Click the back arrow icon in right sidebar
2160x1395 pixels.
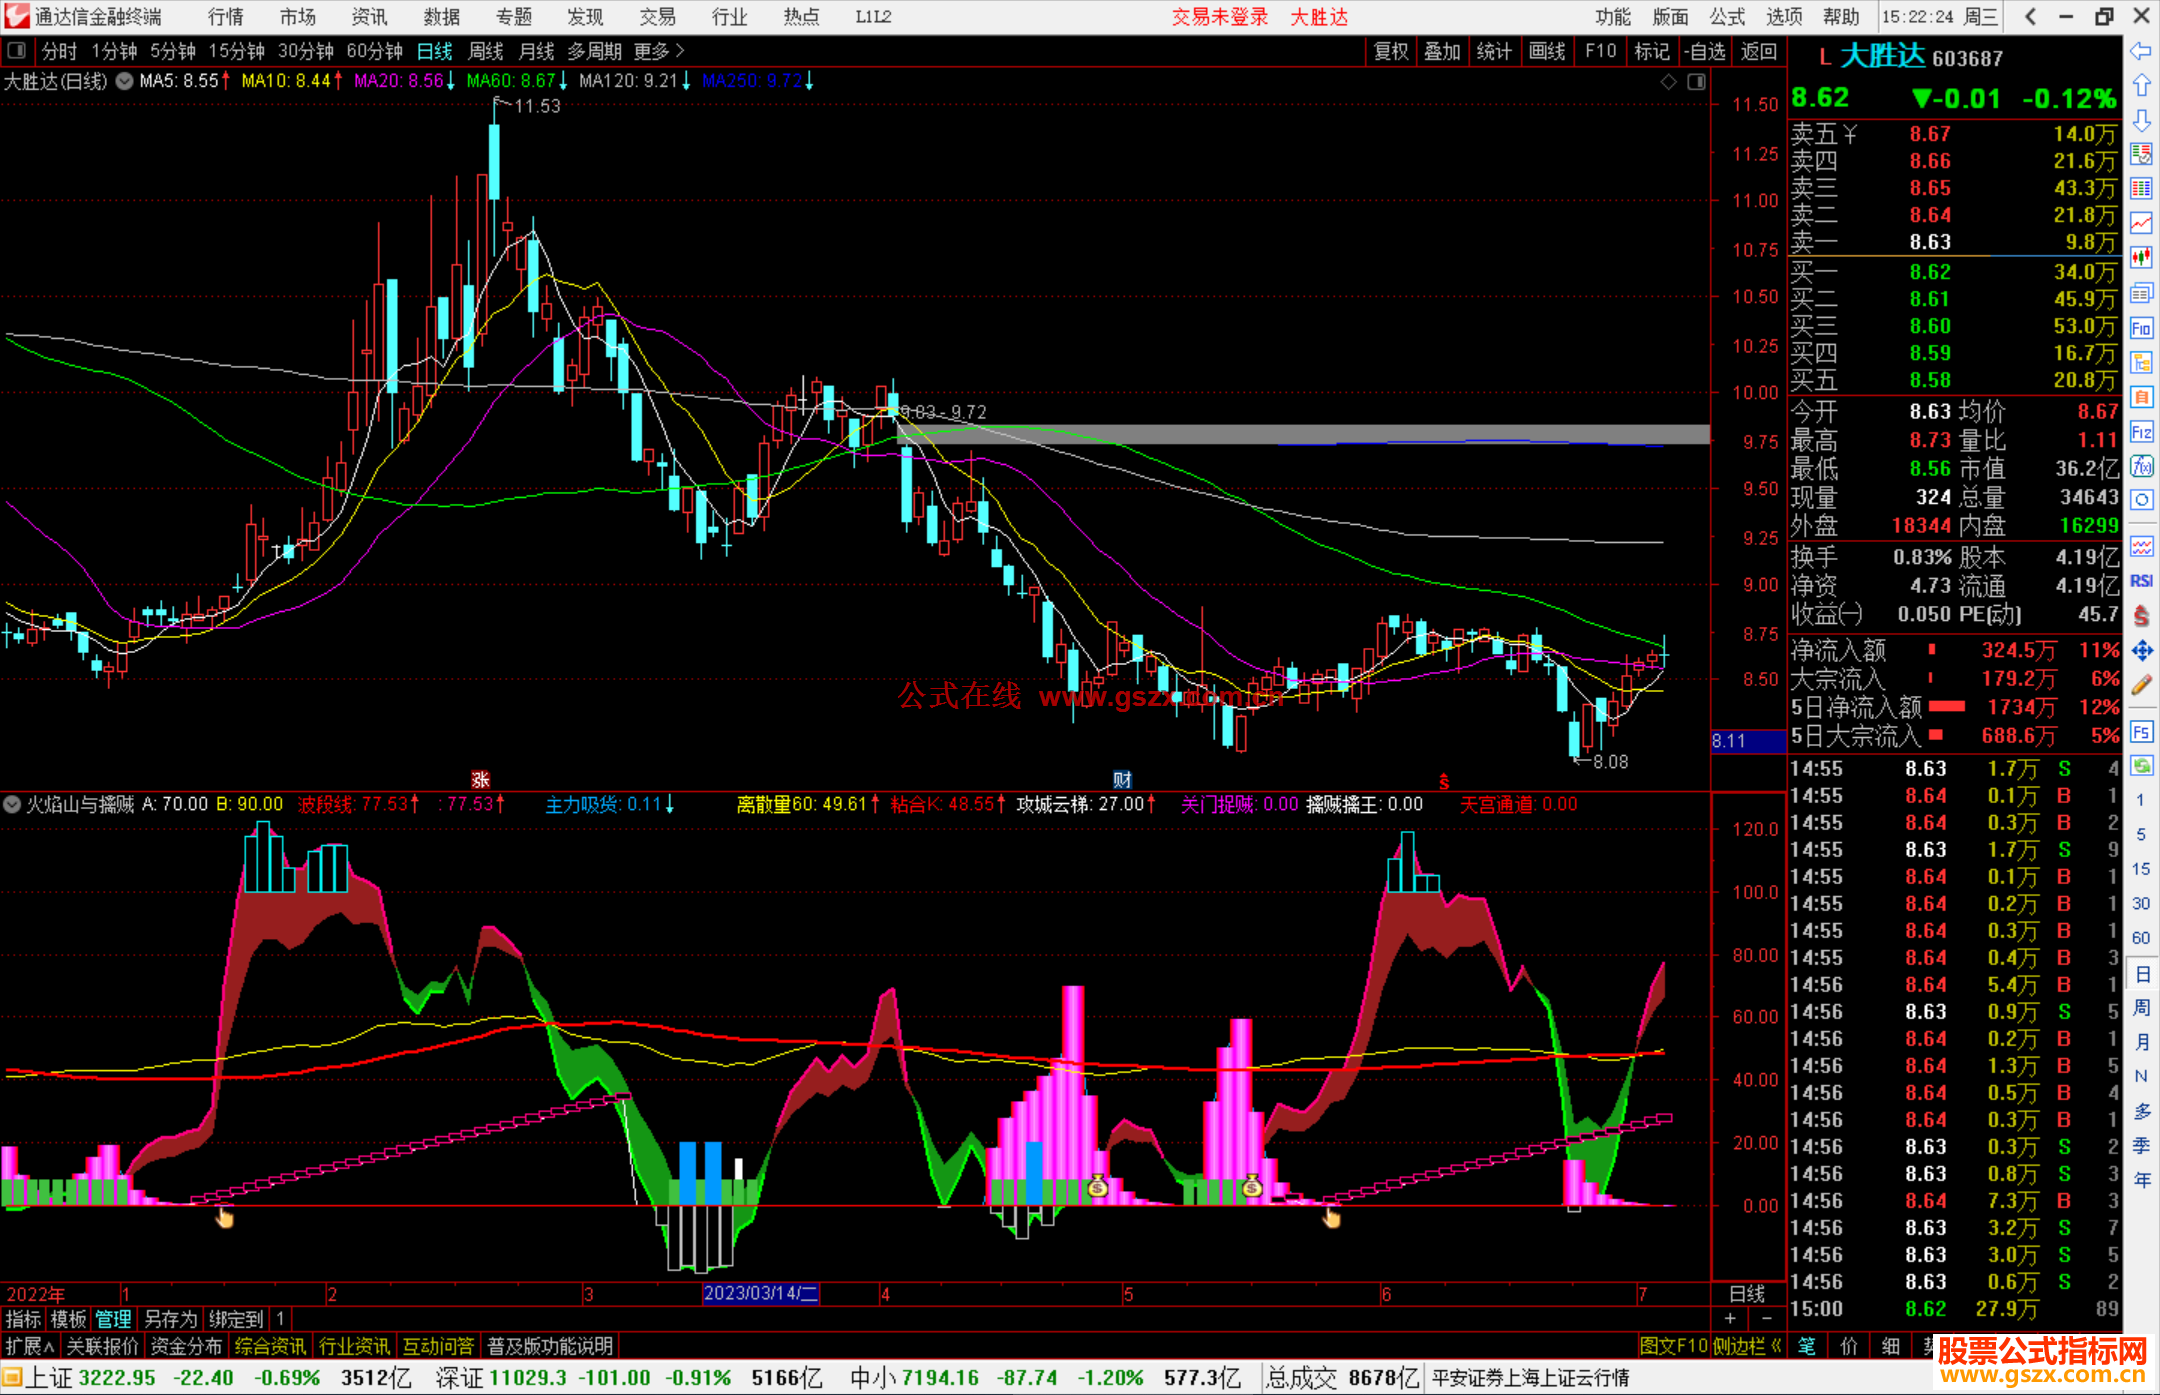pyautogui.click(x=2141, y=51)
